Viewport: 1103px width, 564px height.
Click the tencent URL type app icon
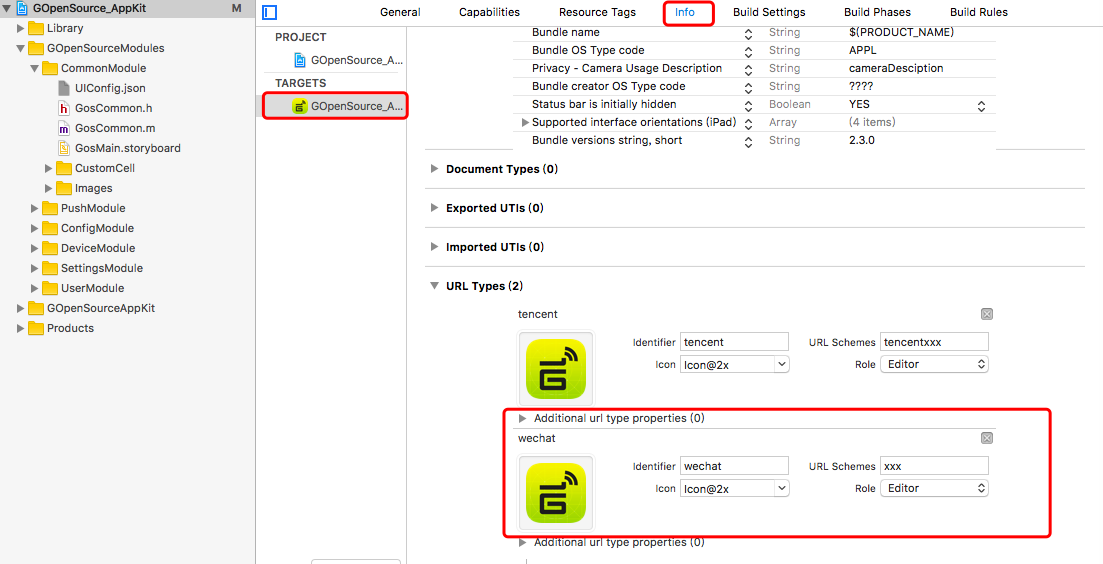(555, 368)
